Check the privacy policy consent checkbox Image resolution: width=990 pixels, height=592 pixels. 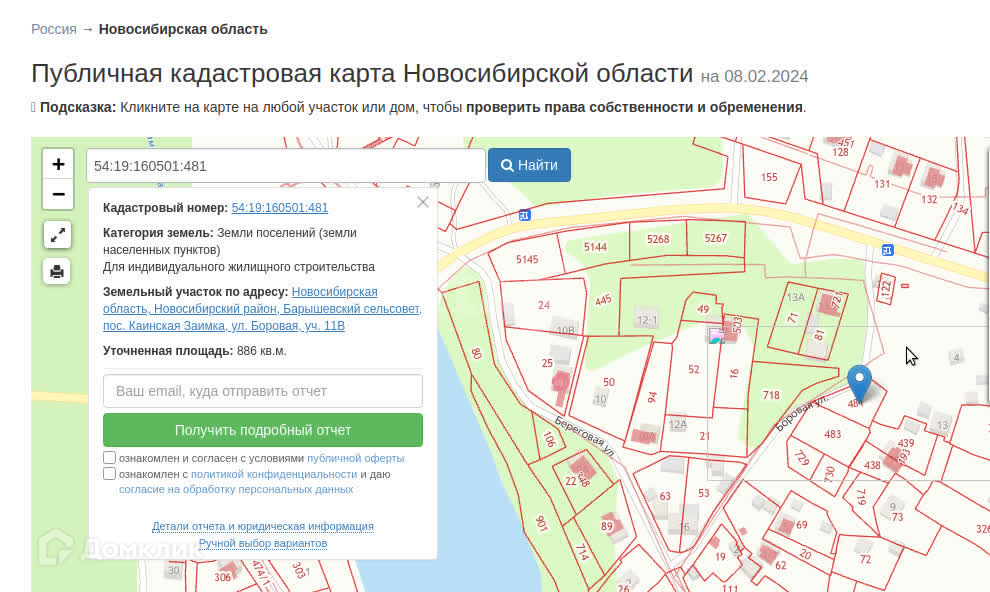(x=109, y=473)
